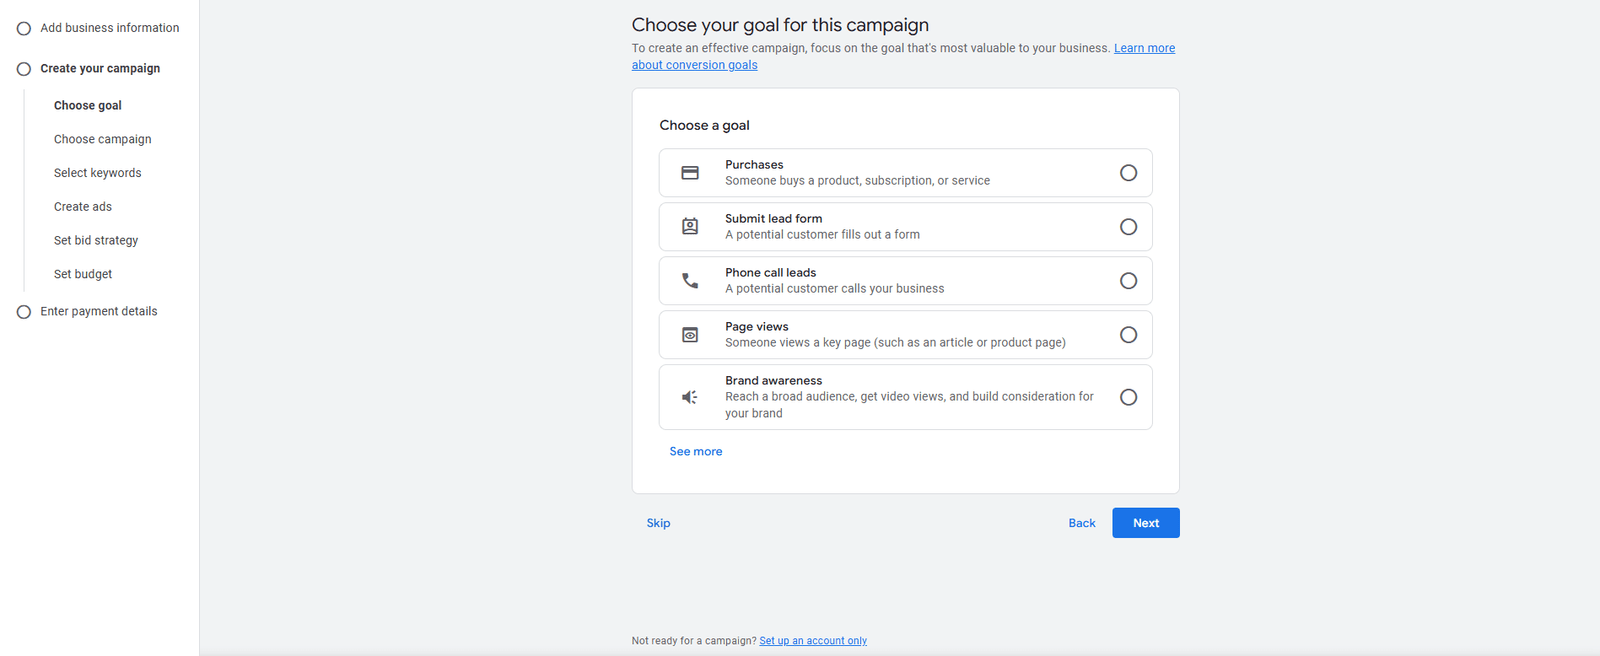The height and width of the screenshot is (656, 1600).
Task: Click the Purchases credit card icon
Action: (690, 173)
